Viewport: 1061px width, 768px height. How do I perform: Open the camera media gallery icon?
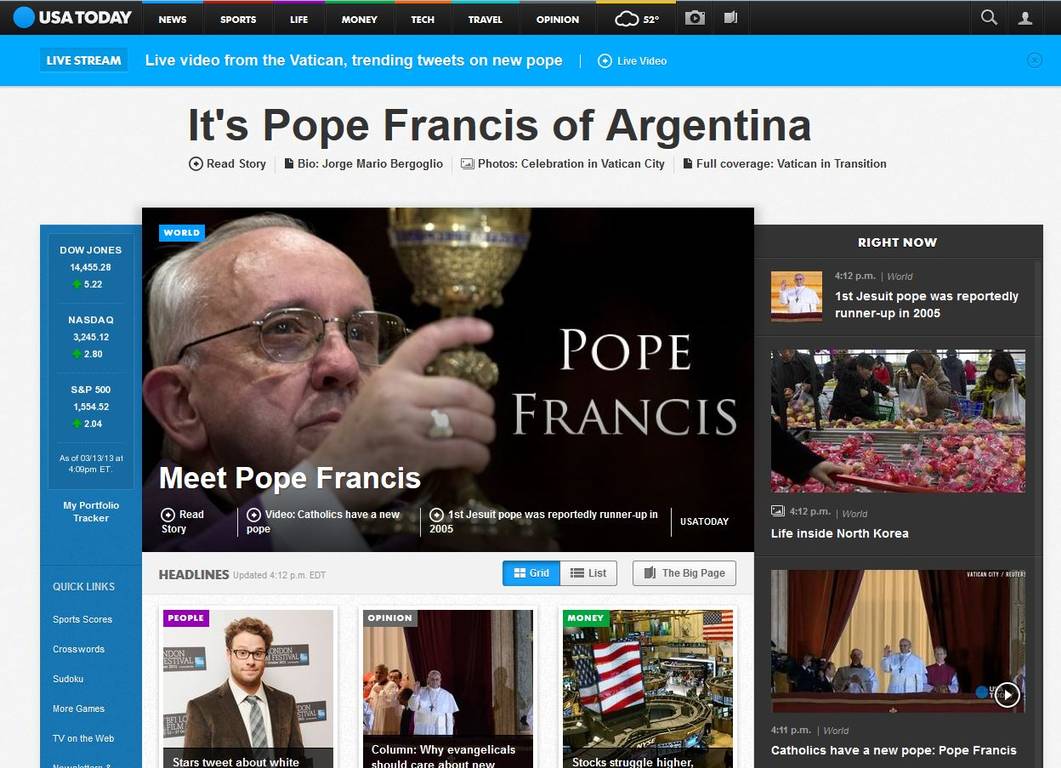[x=694, y=18]
